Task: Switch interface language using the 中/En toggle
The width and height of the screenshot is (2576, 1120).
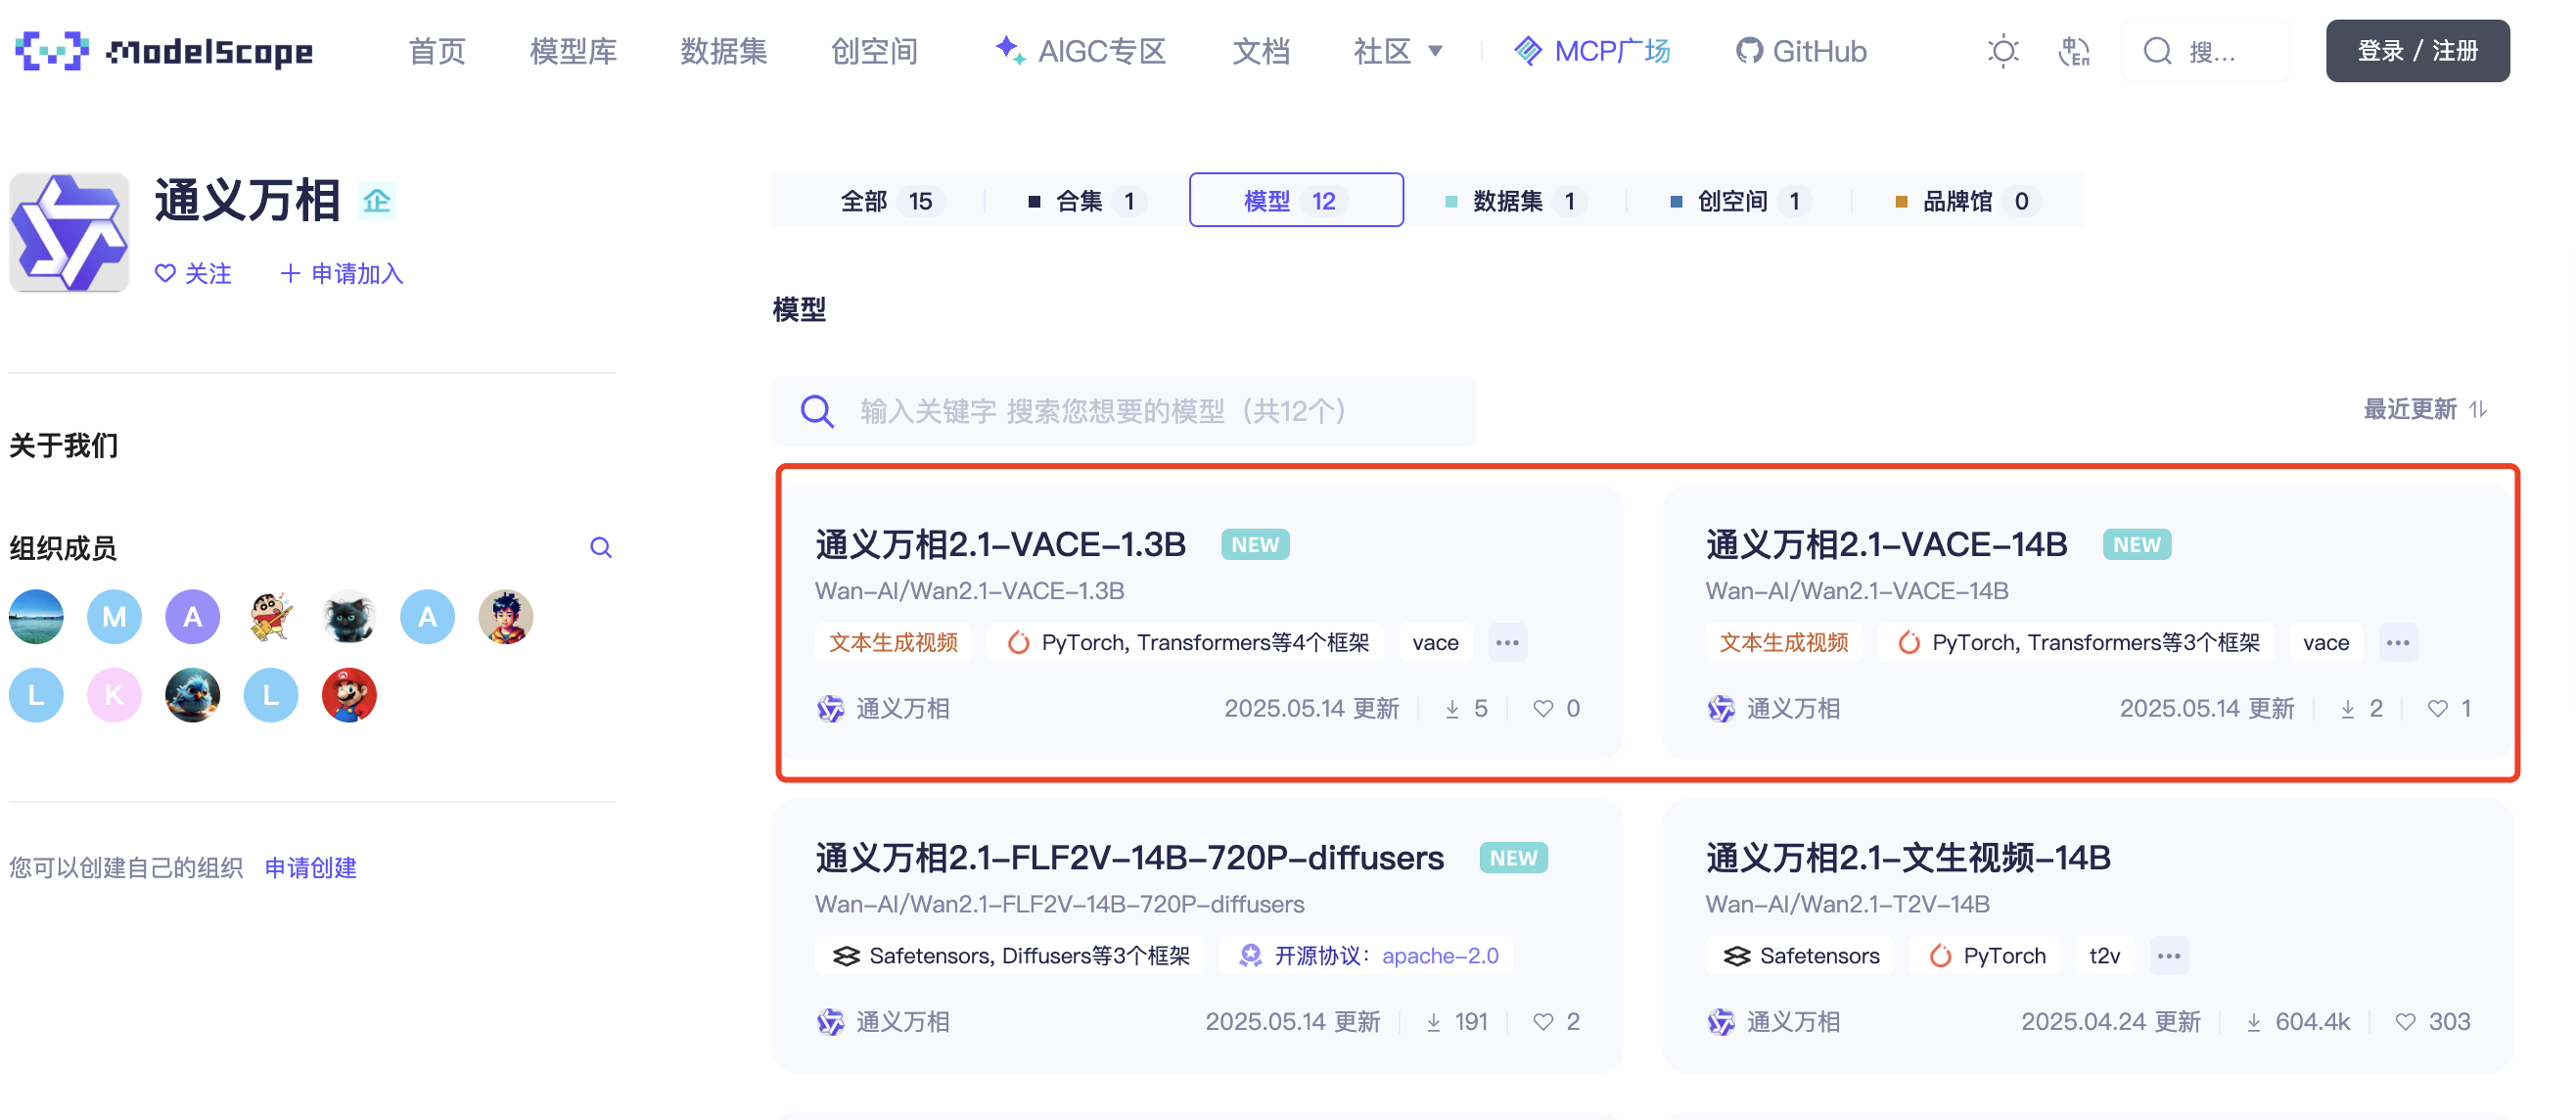Action: 2074,50
